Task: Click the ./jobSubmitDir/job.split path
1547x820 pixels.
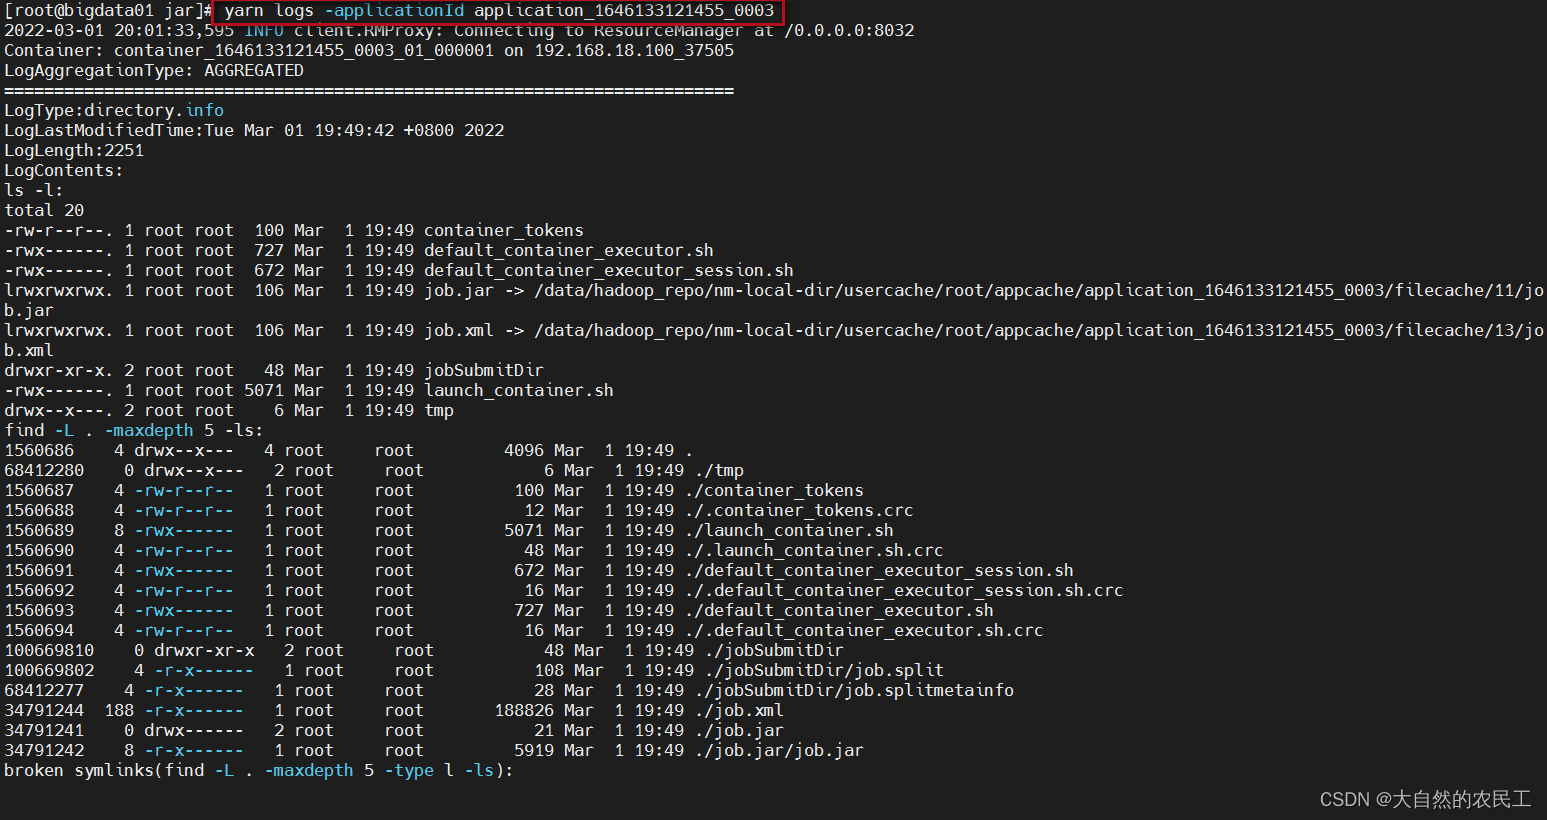Action: (824, 671)
